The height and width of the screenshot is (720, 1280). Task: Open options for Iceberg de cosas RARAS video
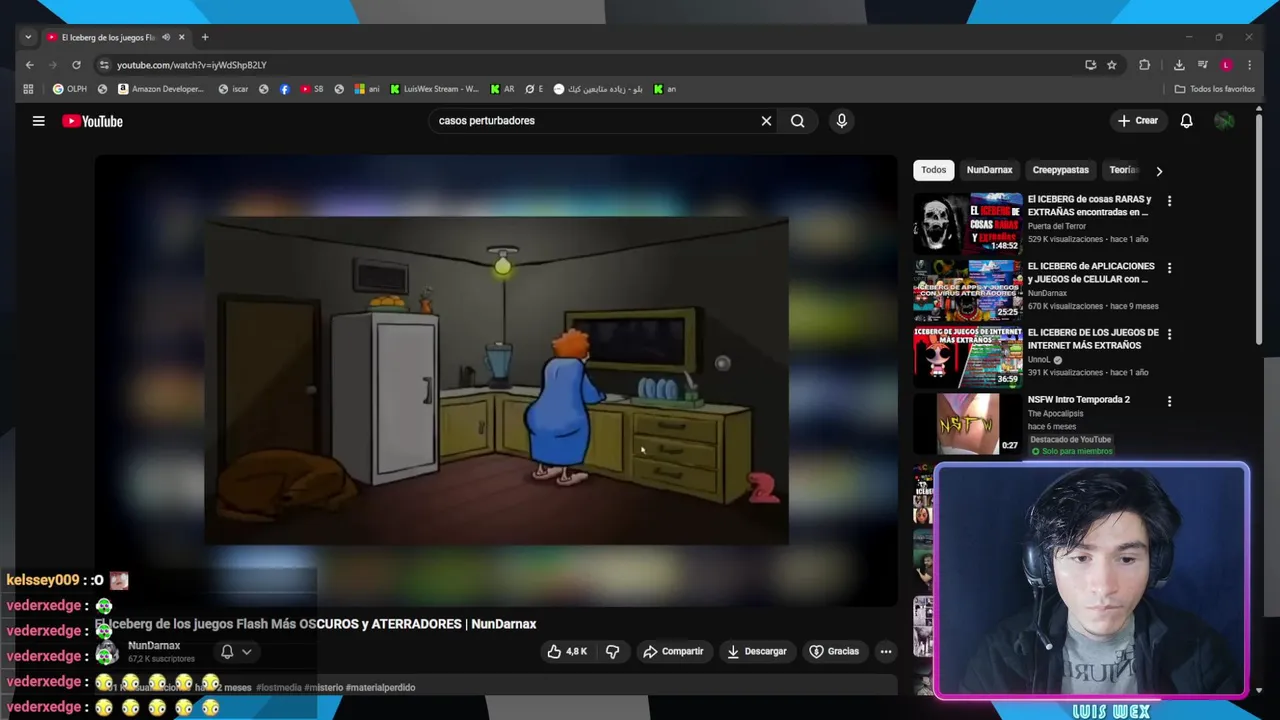point(1169,201)
